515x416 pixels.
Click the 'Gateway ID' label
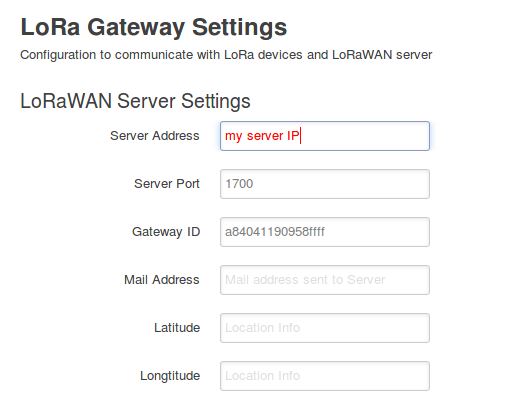[x=166, y=232]
